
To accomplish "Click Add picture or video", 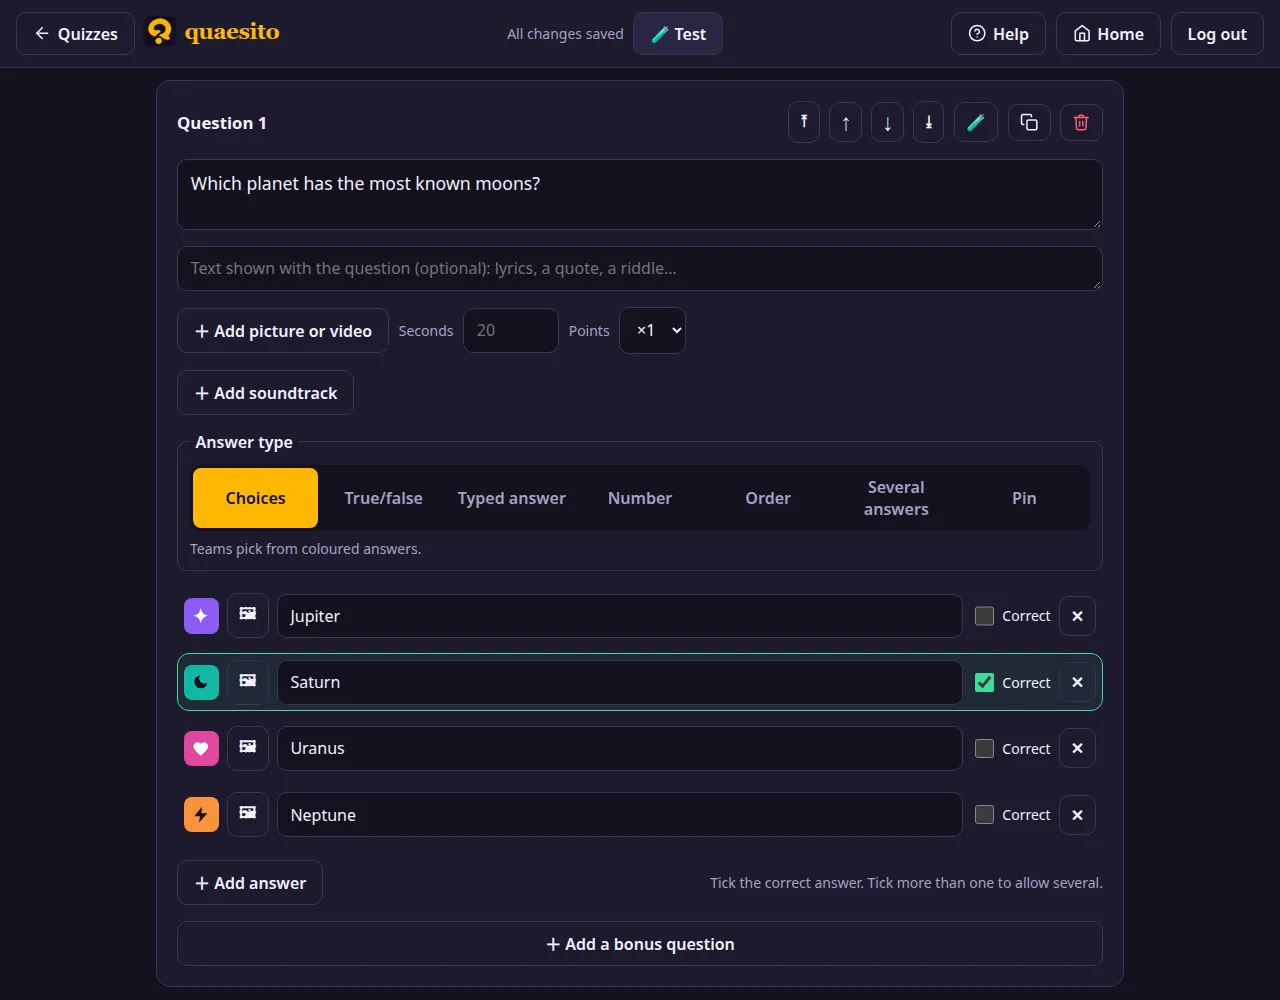I will (283, 331).
